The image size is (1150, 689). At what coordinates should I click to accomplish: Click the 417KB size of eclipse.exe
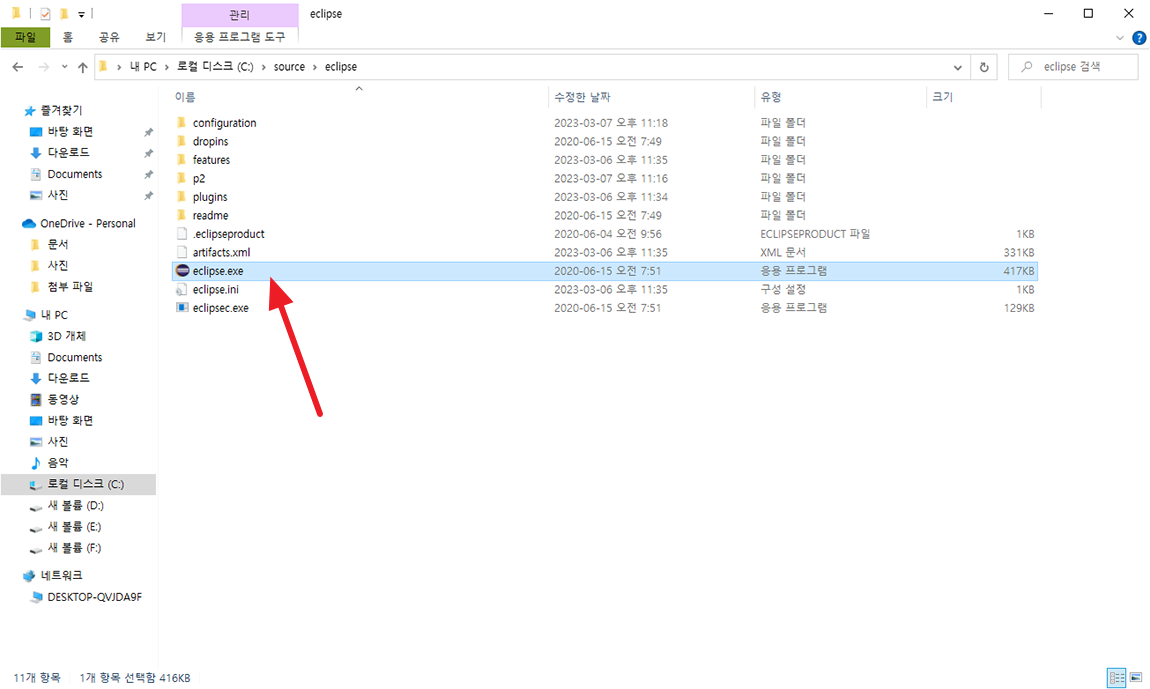(x=1019, y=271)
